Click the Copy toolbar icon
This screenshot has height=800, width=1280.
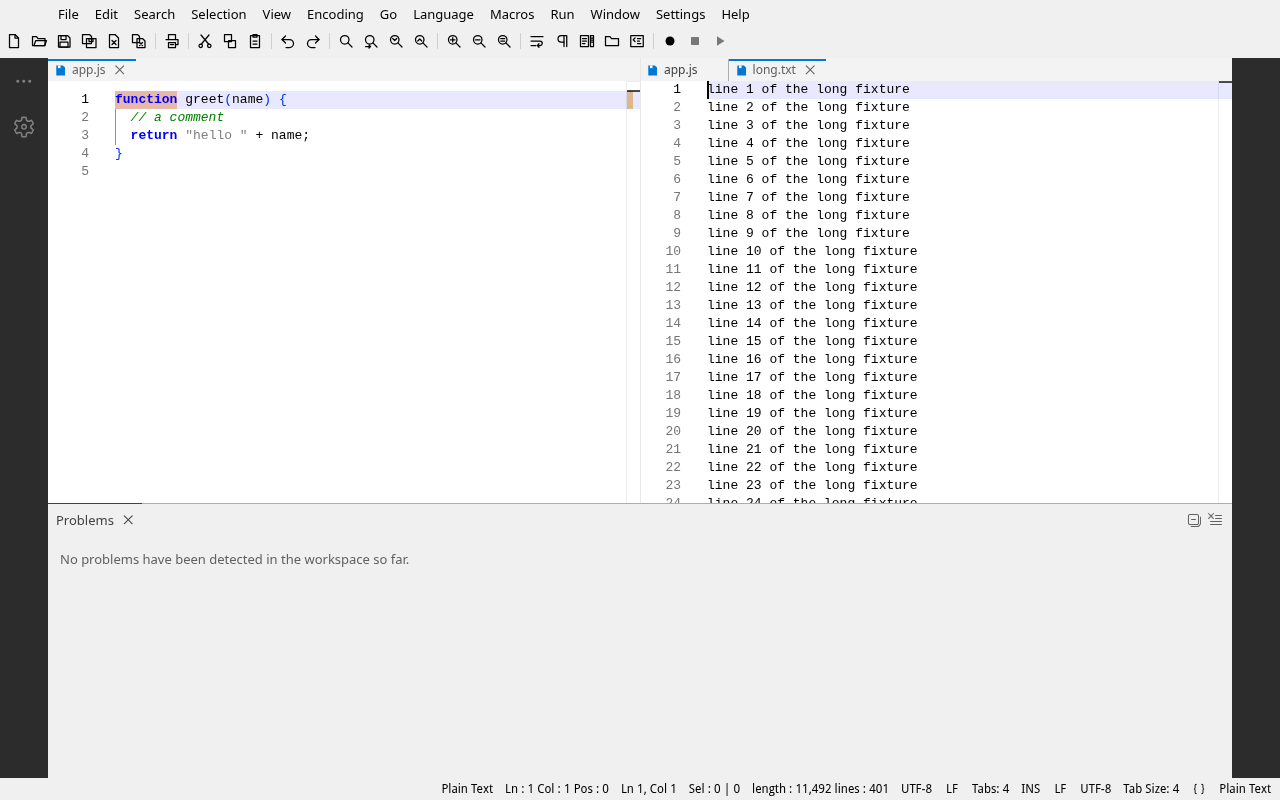(230, 41)
